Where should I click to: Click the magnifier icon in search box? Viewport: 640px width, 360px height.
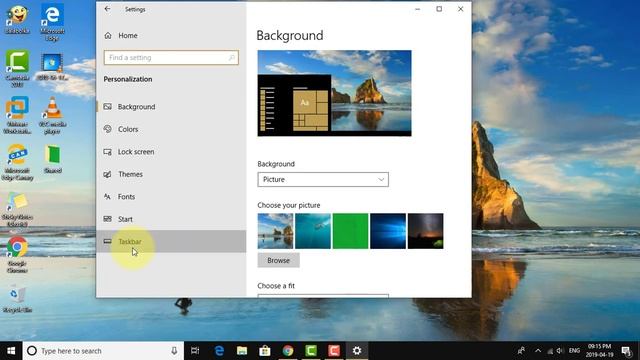pos(232,58)
